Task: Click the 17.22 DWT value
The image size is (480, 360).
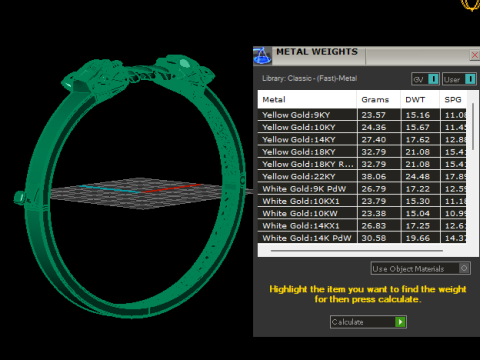Action: click(418, 189)
